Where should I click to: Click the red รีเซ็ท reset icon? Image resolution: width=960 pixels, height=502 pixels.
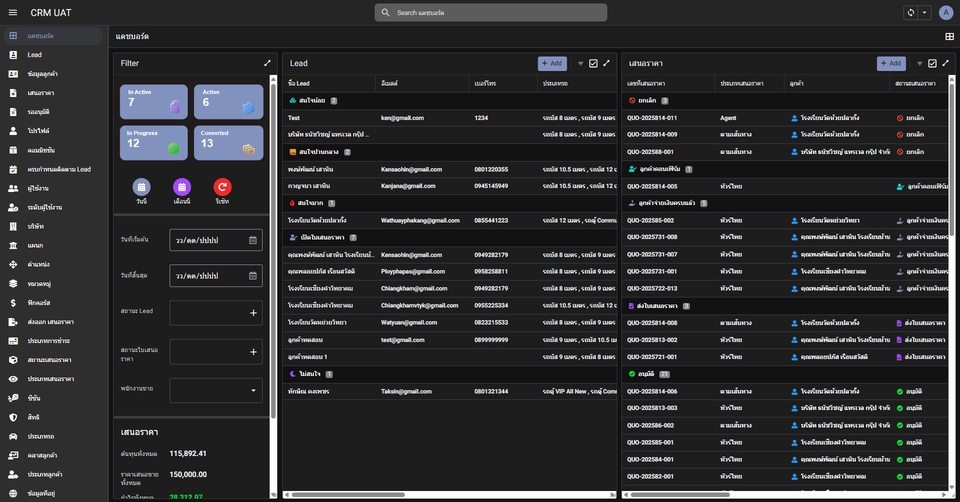coord(222,187)
